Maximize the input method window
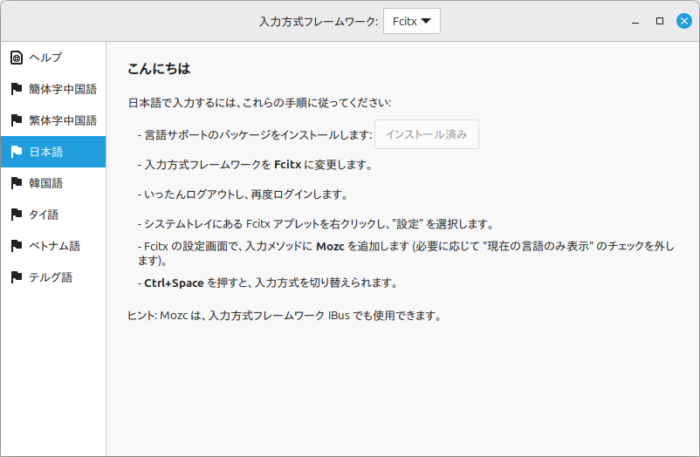This screenshot has width=700, height=457. (x=659, y=21)
